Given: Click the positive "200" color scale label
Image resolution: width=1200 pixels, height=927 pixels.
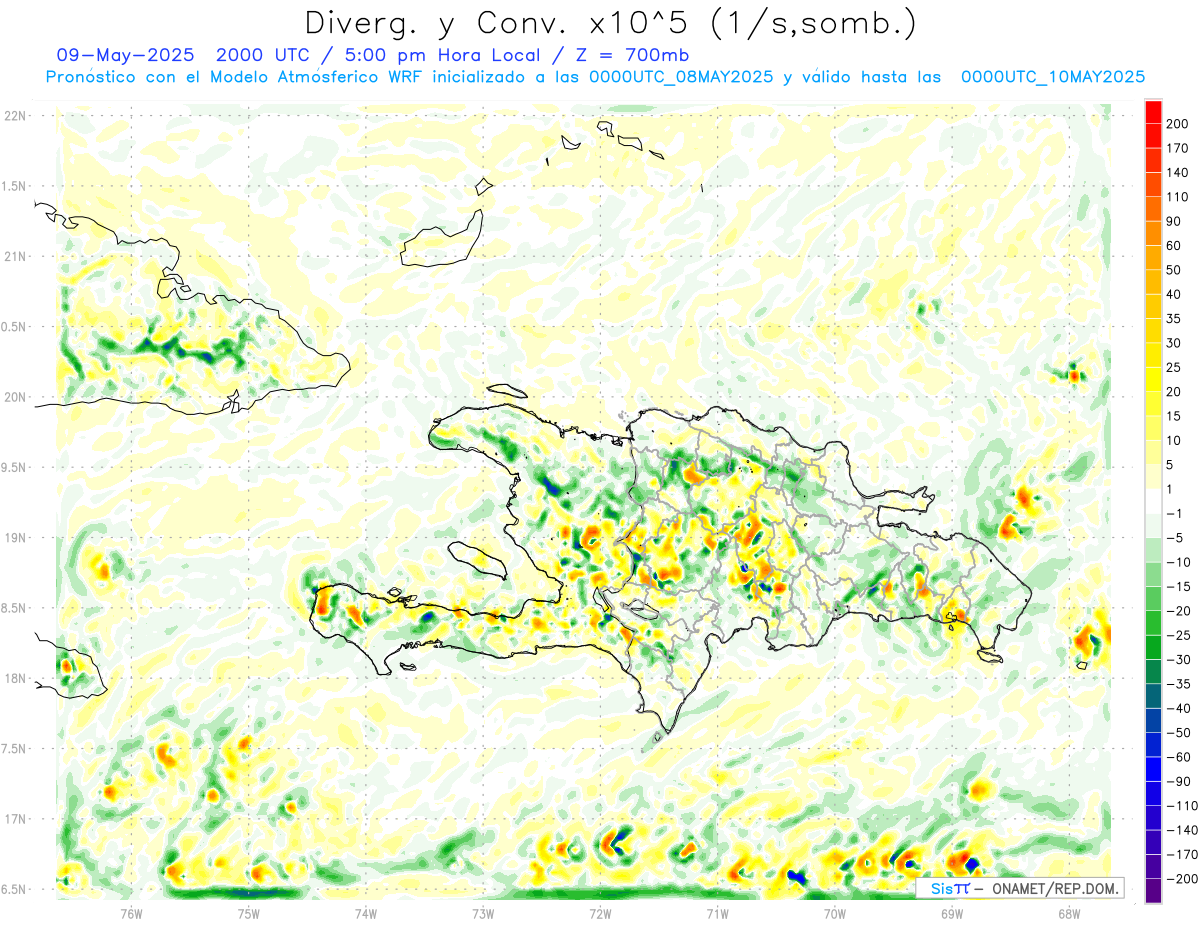Looking at the screenshot, I should (x=1177, y=124).
